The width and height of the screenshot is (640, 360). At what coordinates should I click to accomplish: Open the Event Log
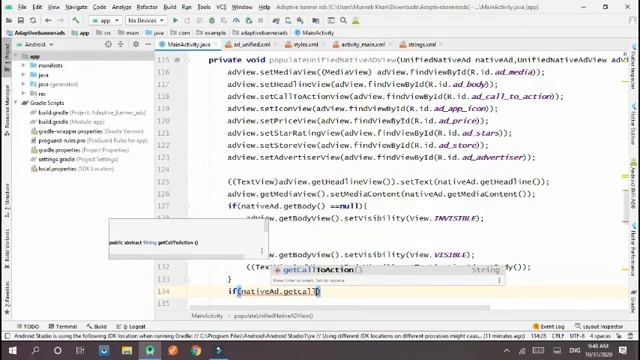pos(549,327)
